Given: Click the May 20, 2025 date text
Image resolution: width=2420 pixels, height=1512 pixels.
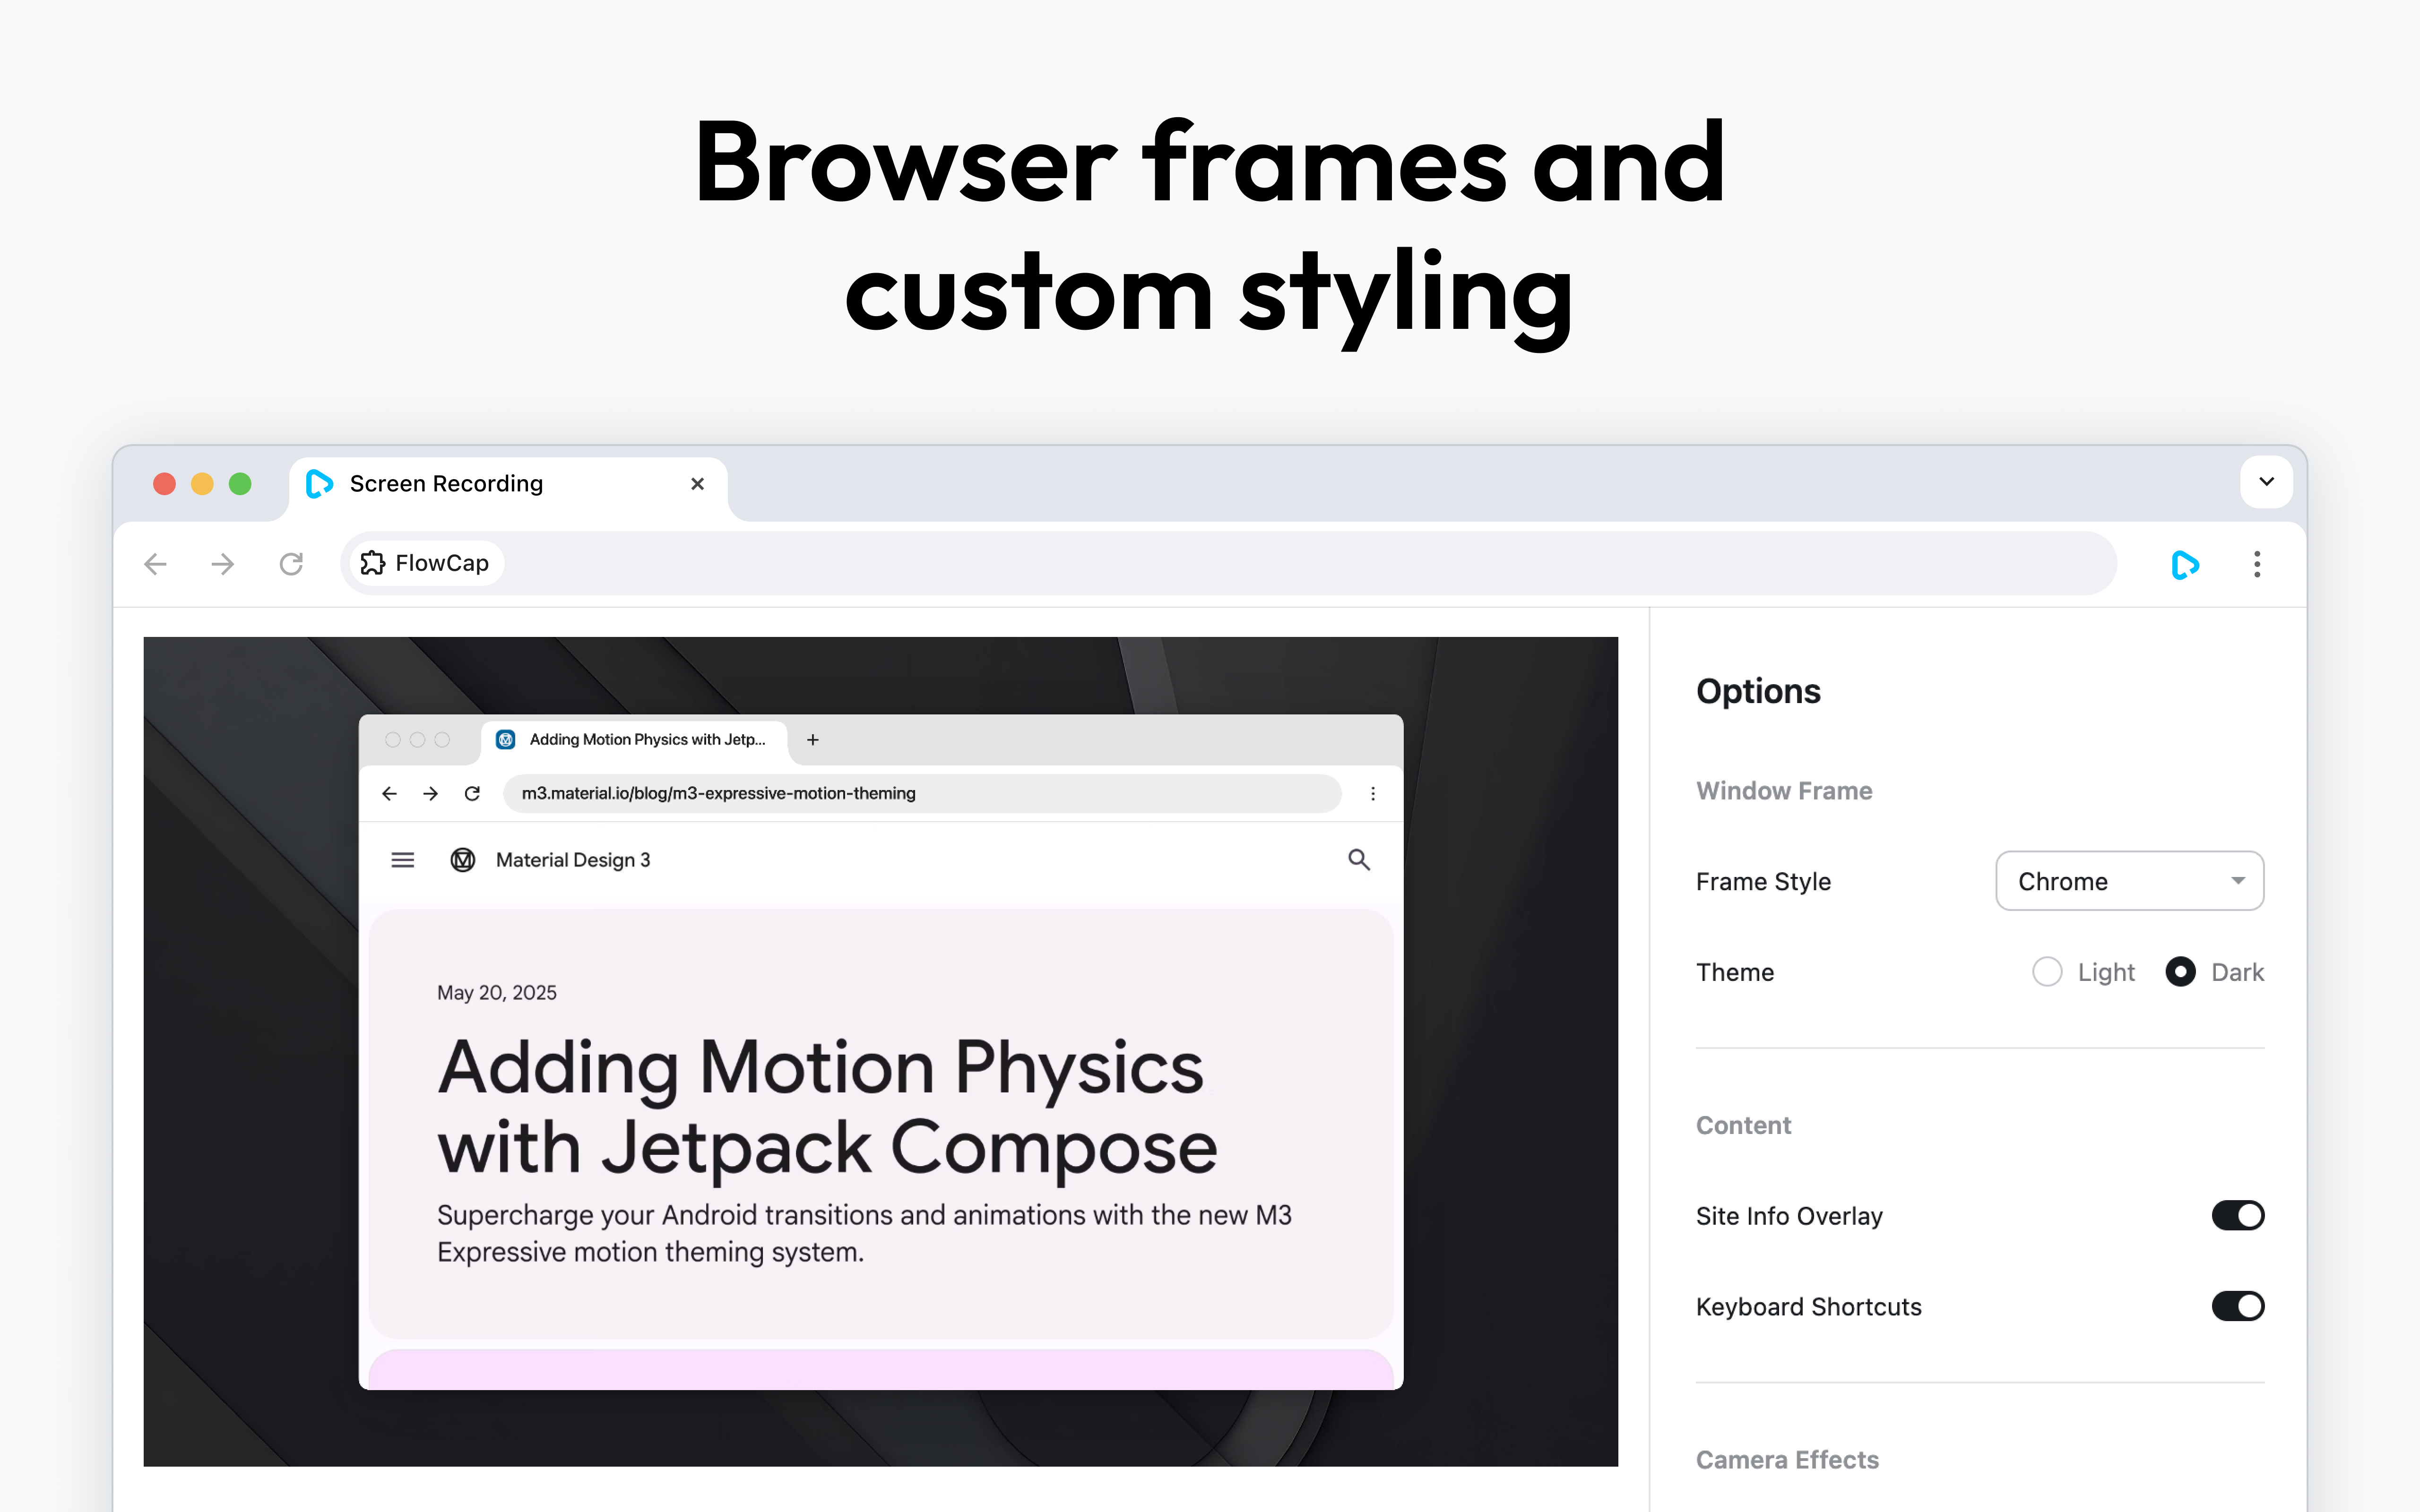Looking at the screenshot, I should point(497,993).
